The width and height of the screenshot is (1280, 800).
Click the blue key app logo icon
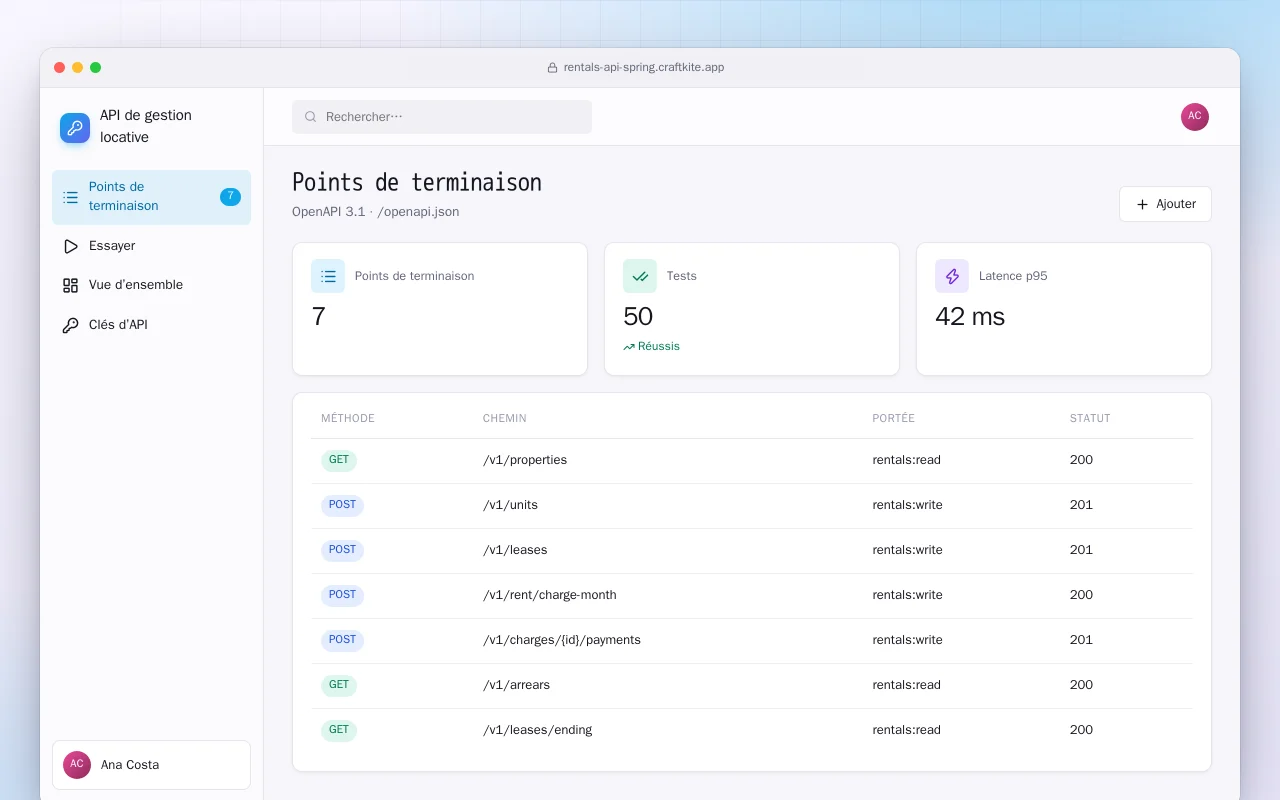tap(75, 127)
